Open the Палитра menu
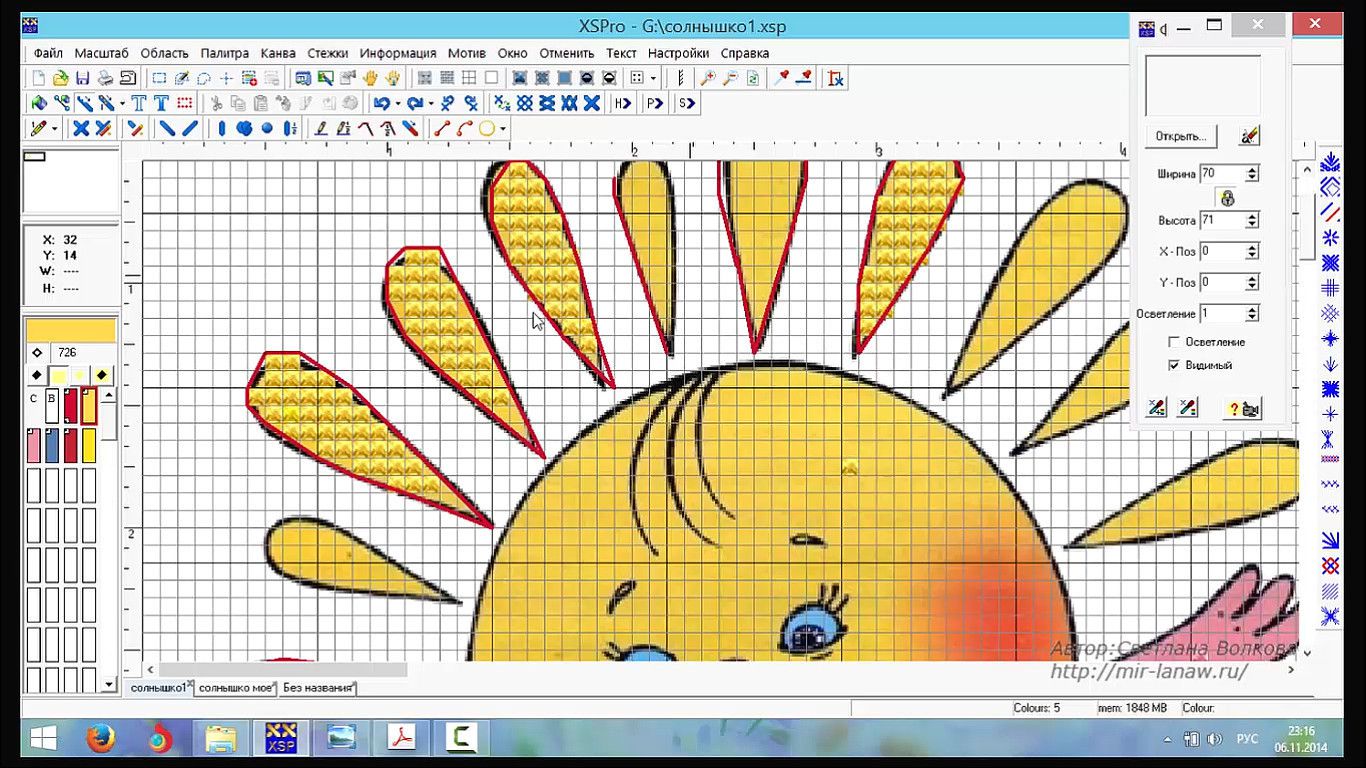Screen dimensions: 1366x768 coord(225,53)
